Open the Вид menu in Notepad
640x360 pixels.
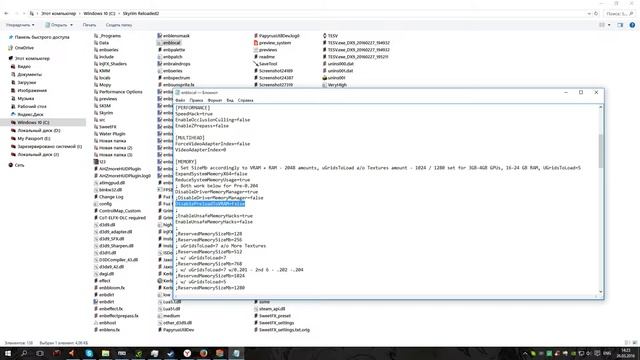pos(230,100)
